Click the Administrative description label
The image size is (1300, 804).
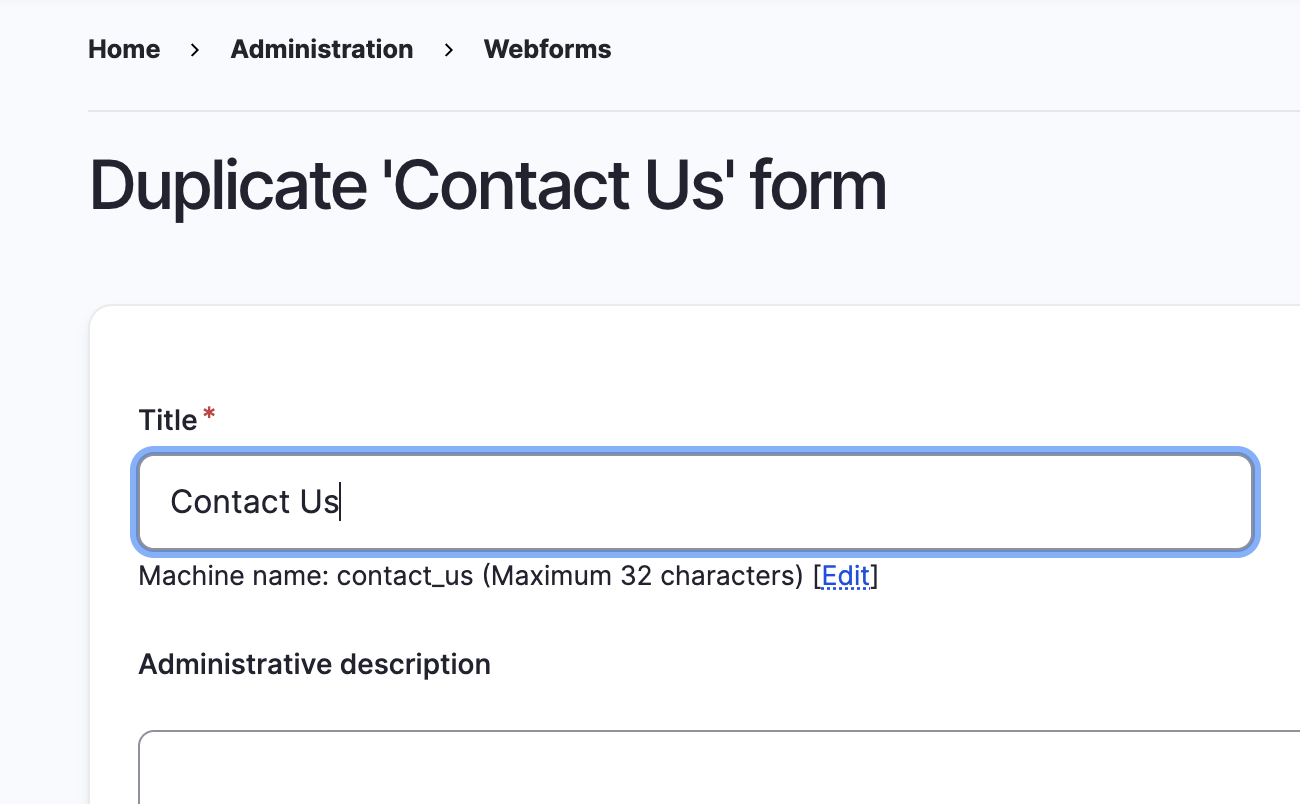314,664
